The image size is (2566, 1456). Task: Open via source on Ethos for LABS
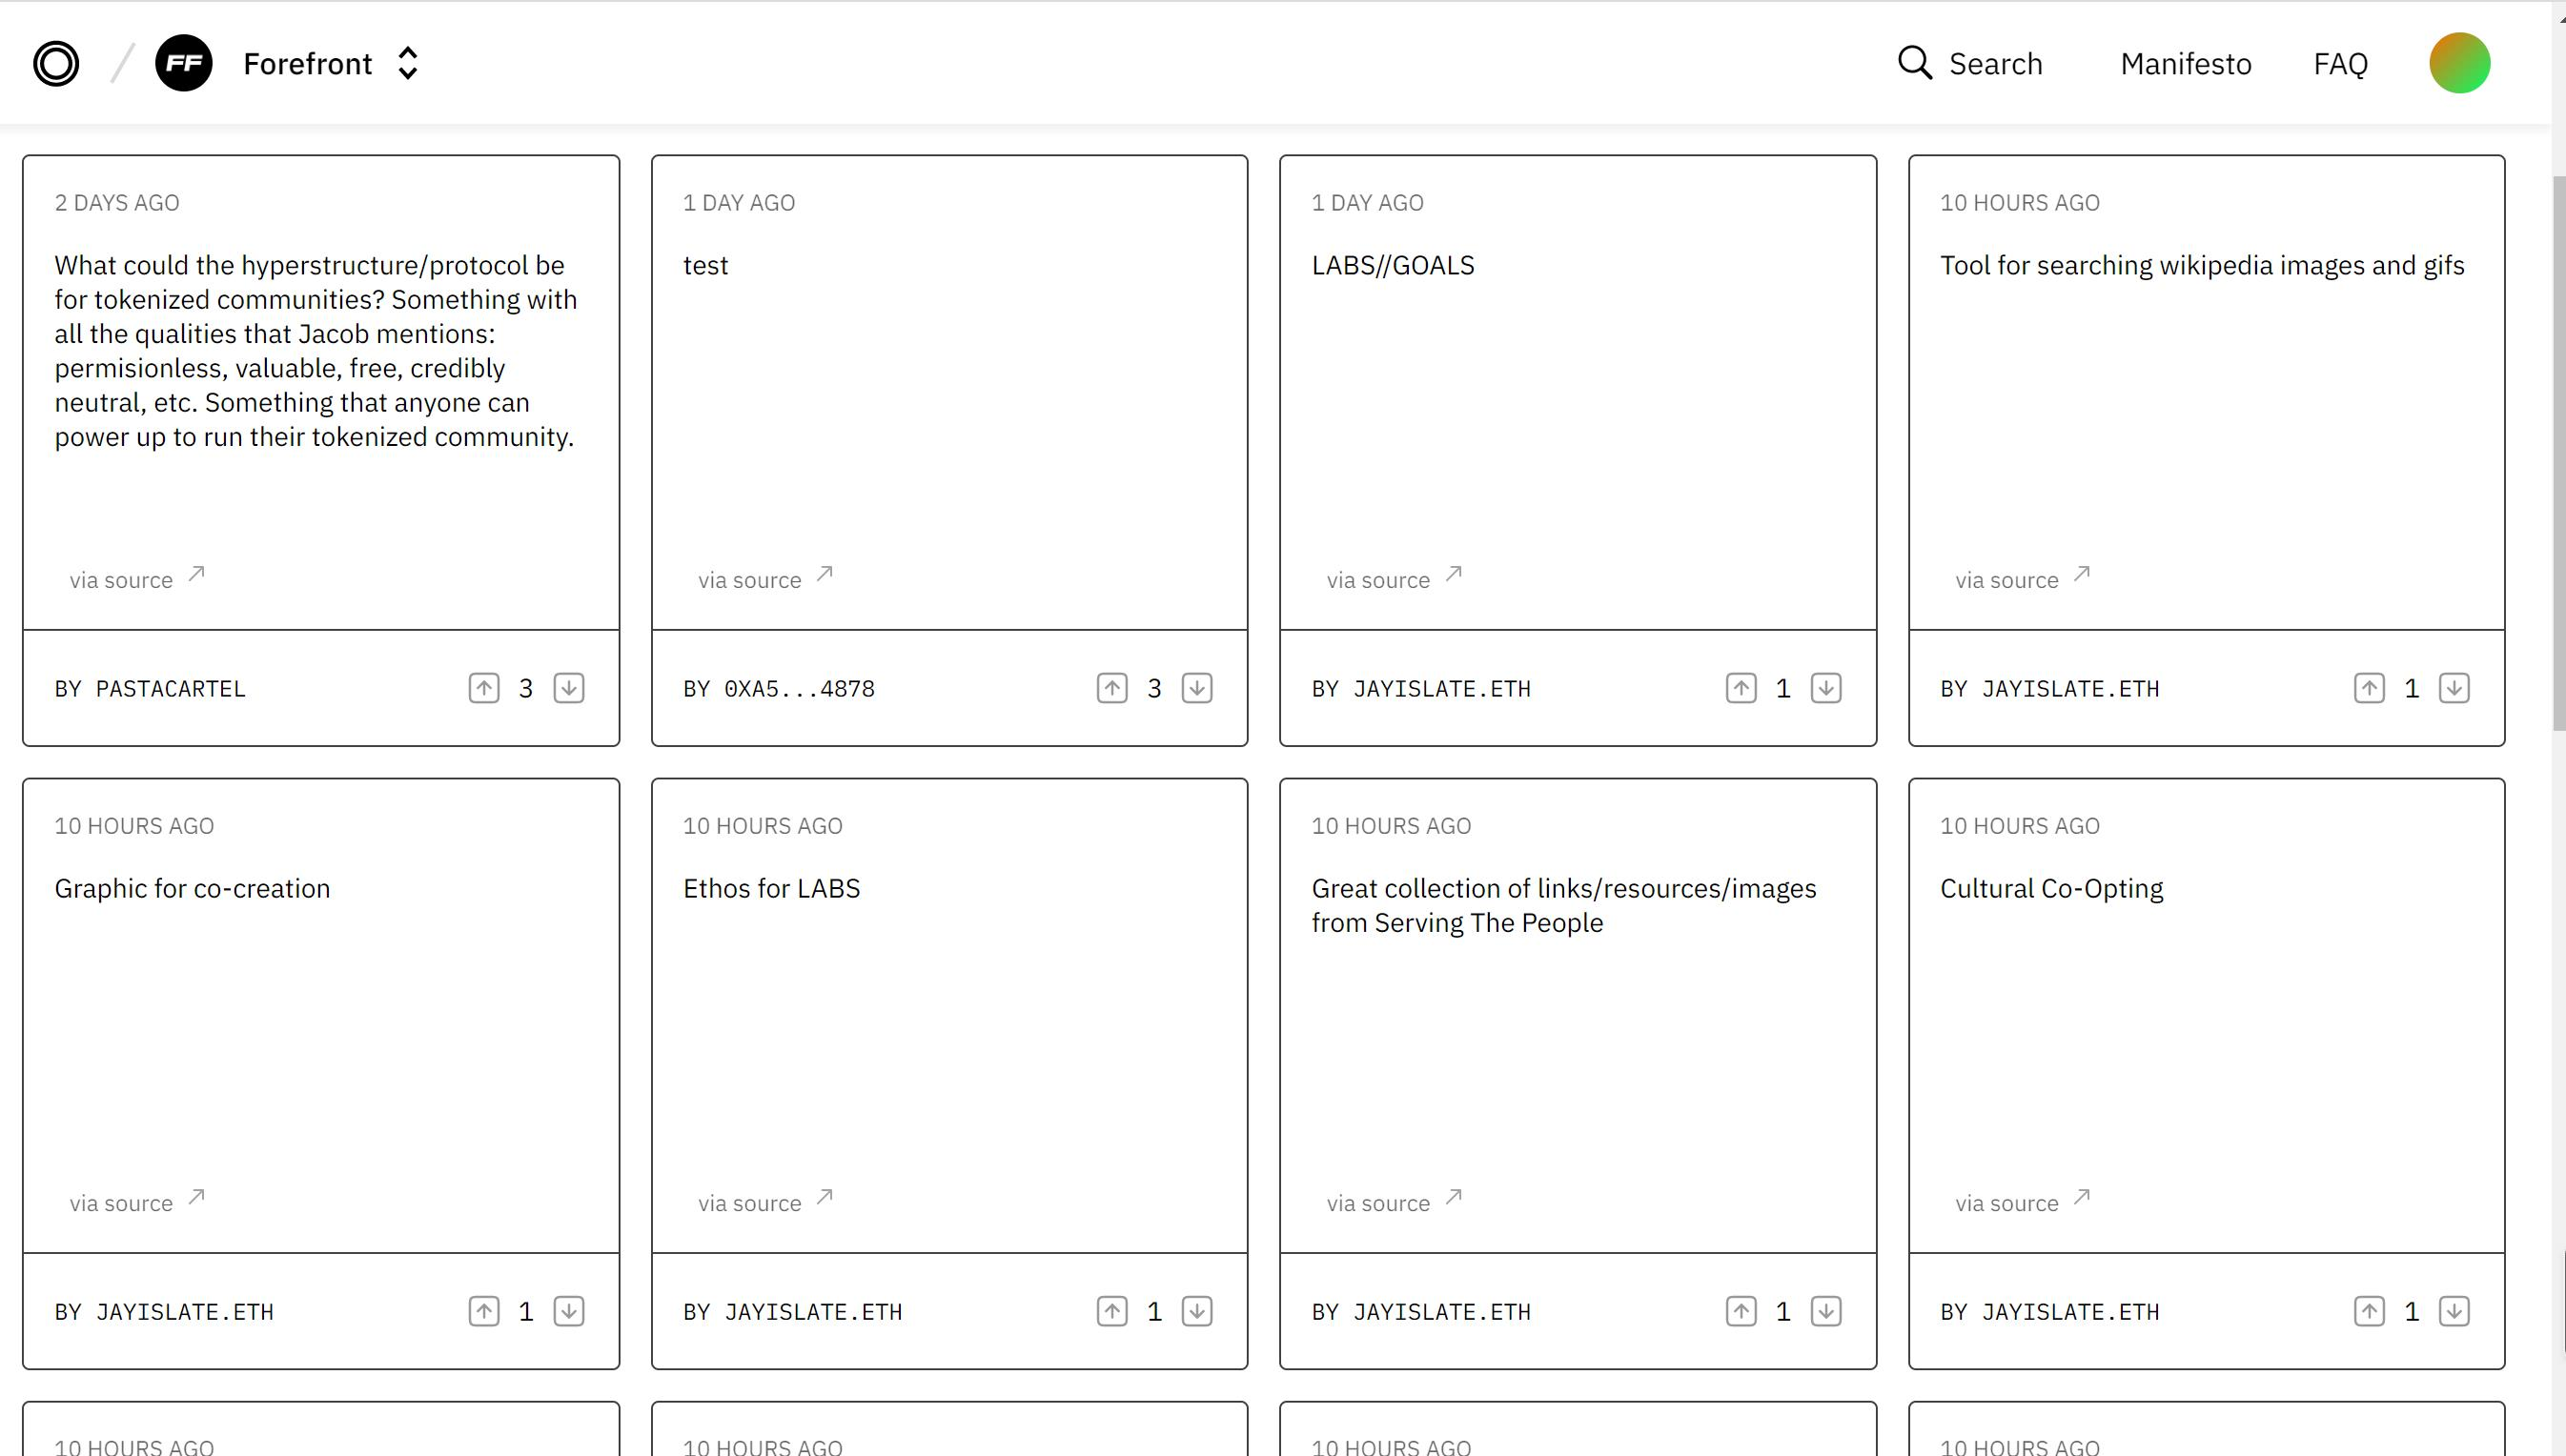click(x=765, y=1202)
